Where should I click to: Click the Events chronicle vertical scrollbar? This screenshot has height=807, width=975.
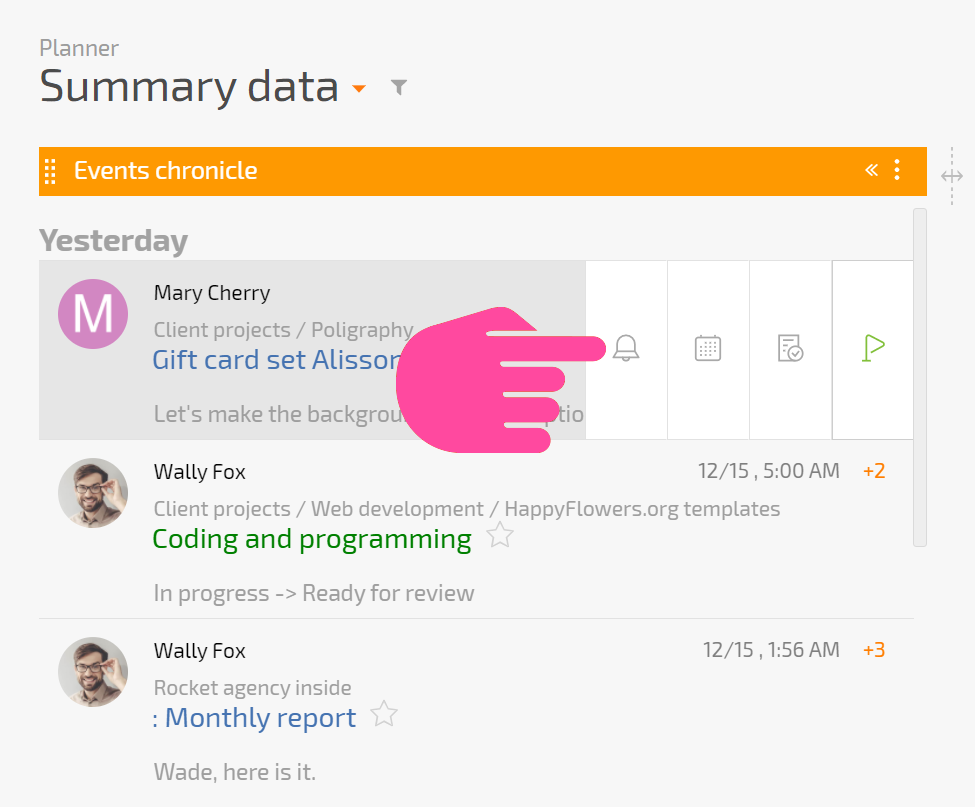point(920,377)
